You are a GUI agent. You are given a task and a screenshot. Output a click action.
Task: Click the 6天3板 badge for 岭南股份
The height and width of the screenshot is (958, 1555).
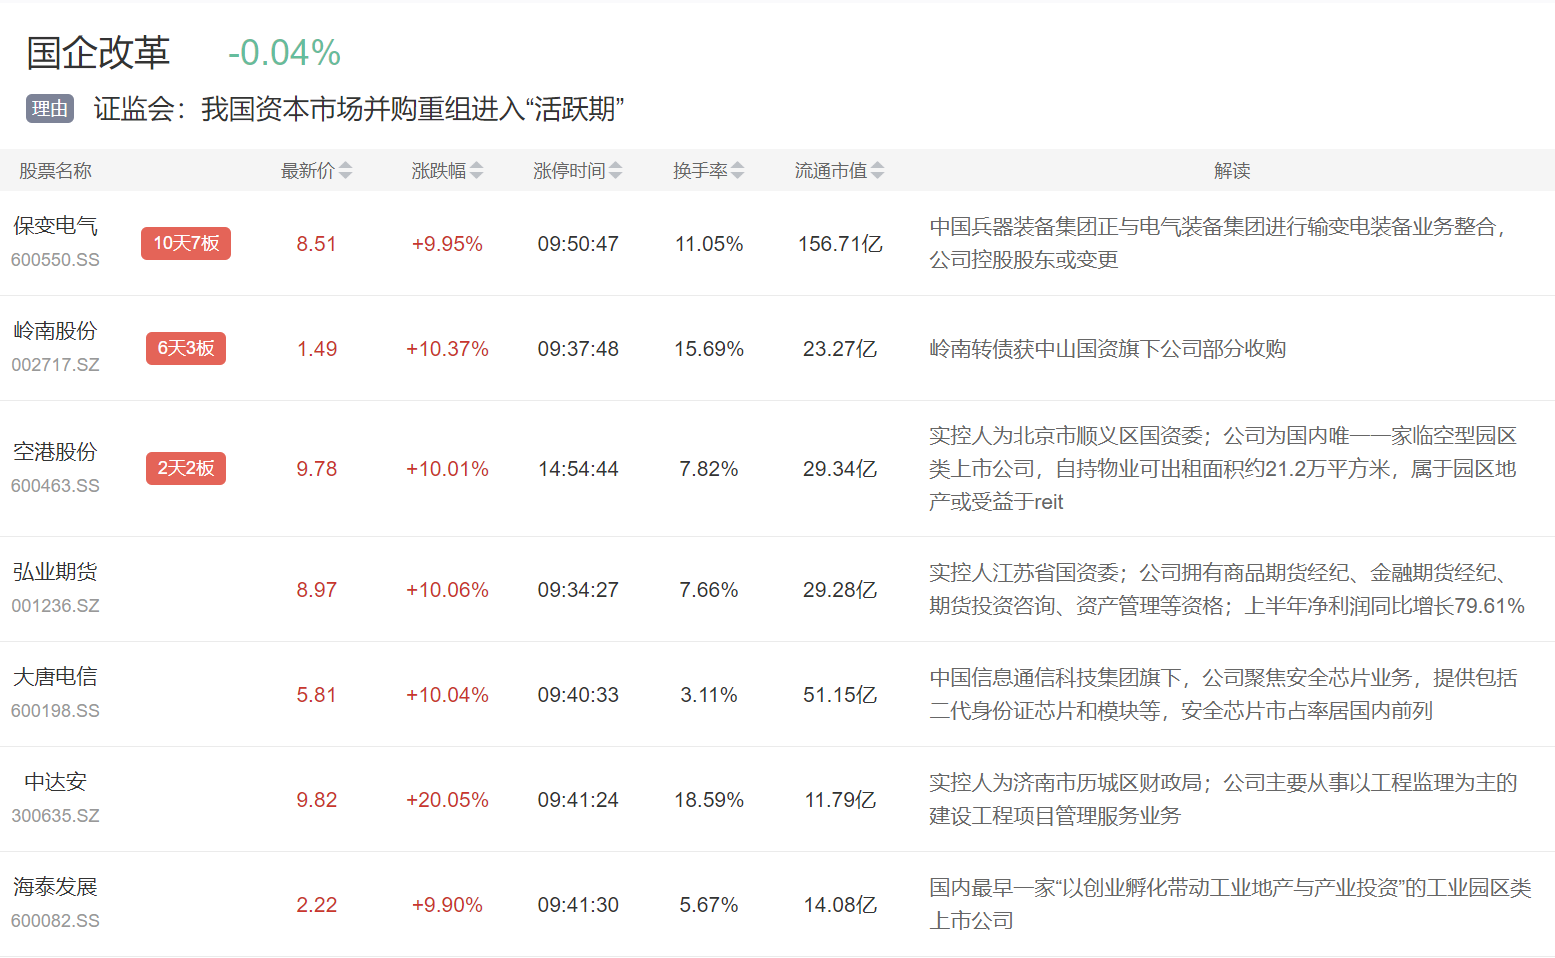(186, 348)
